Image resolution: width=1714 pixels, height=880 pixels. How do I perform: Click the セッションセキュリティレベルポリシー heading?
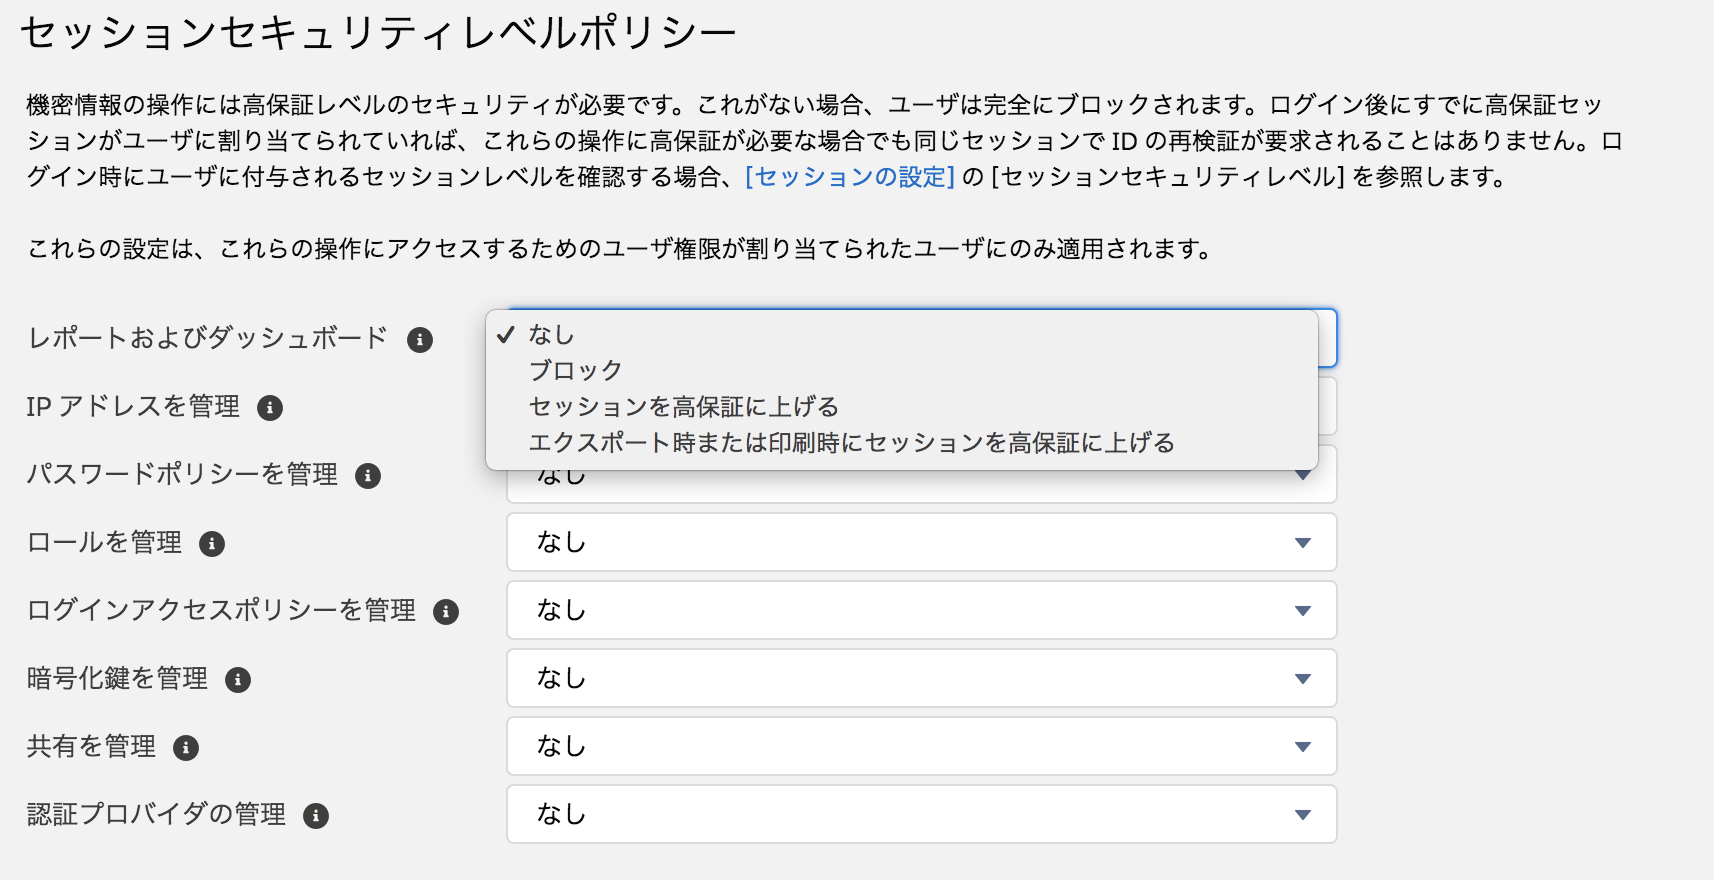point(378,34)
